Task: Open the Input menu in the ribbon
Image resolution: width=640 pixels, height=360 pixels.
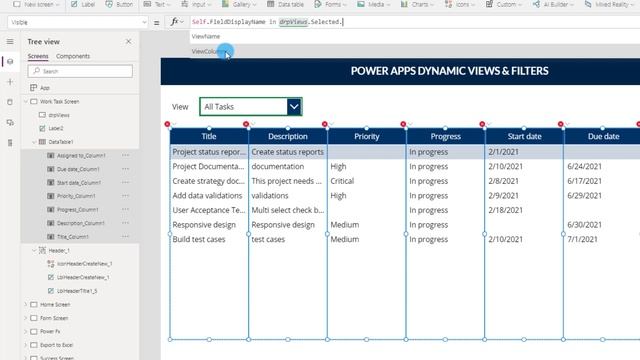Action: (196, 4)
